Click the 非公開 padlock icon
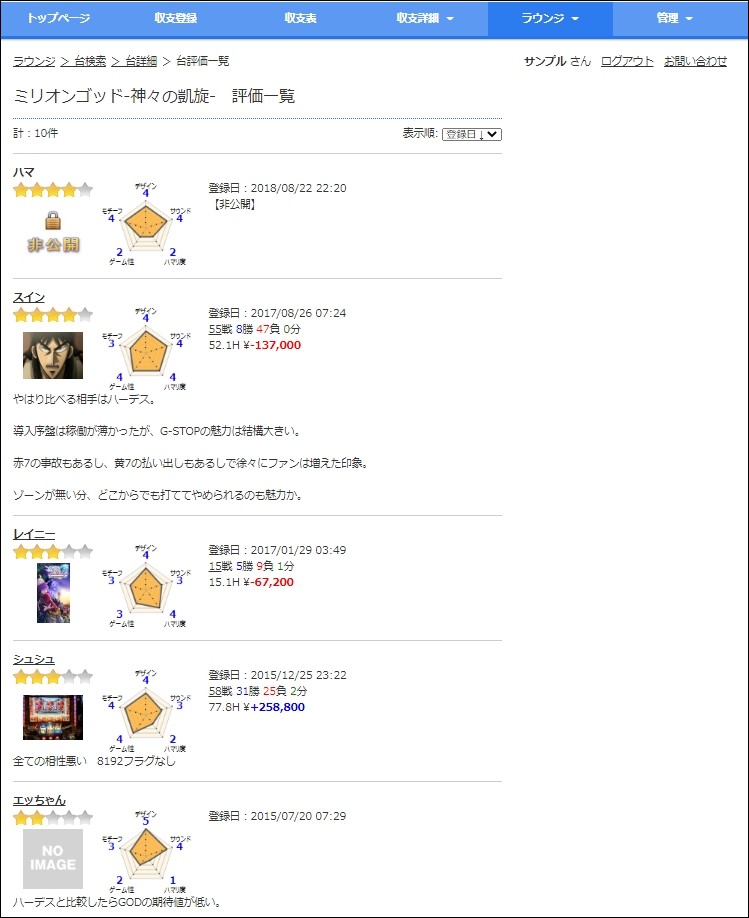 coord(53,232)
